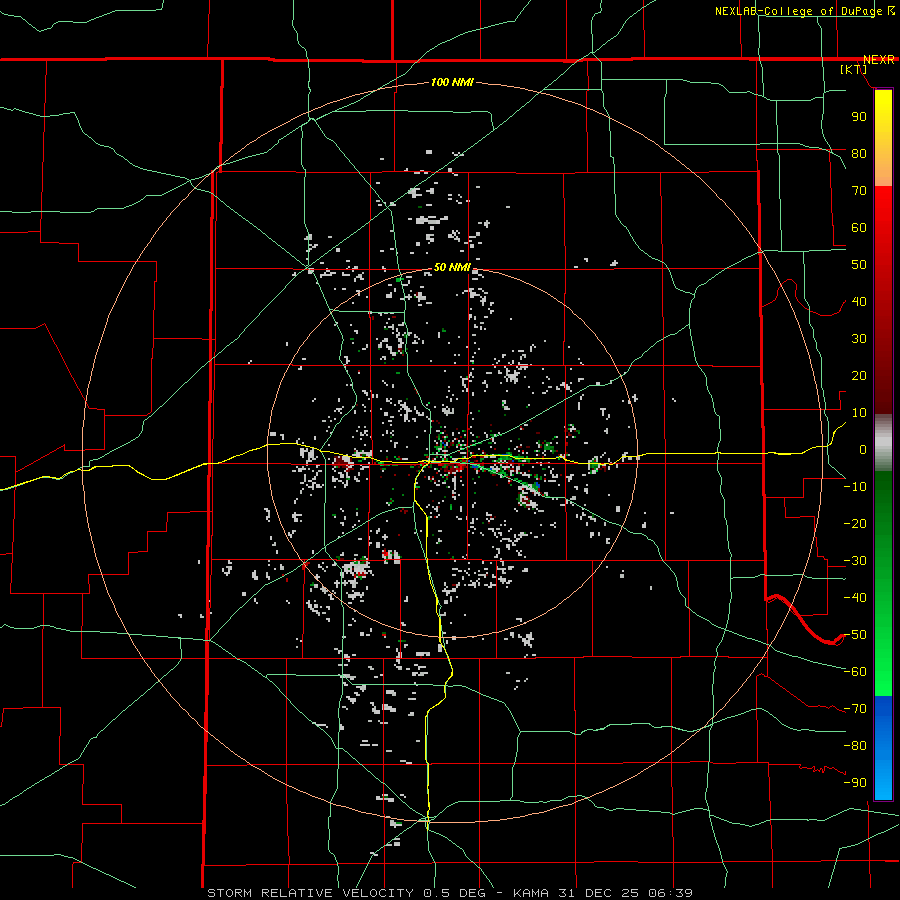Click the -50 scale label

[855, 635]
